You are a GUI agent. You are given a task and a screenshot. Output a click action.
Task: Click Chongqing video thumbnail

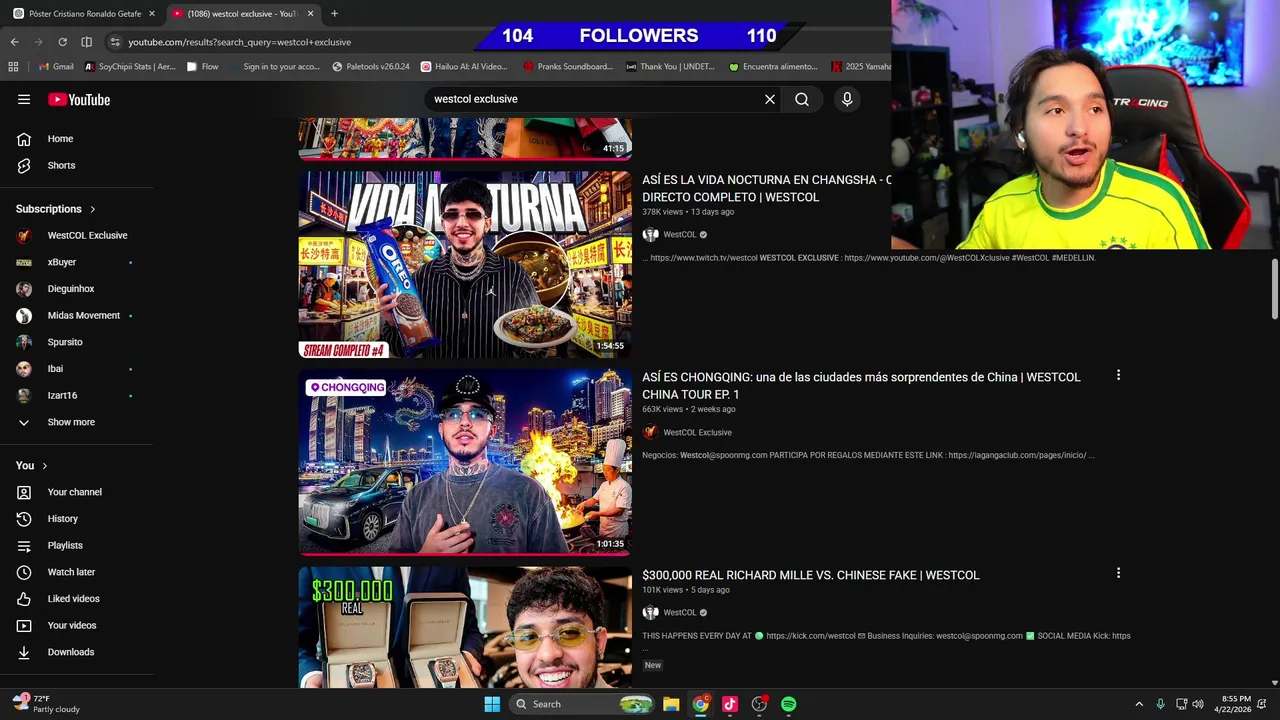(x=465, y=461)
